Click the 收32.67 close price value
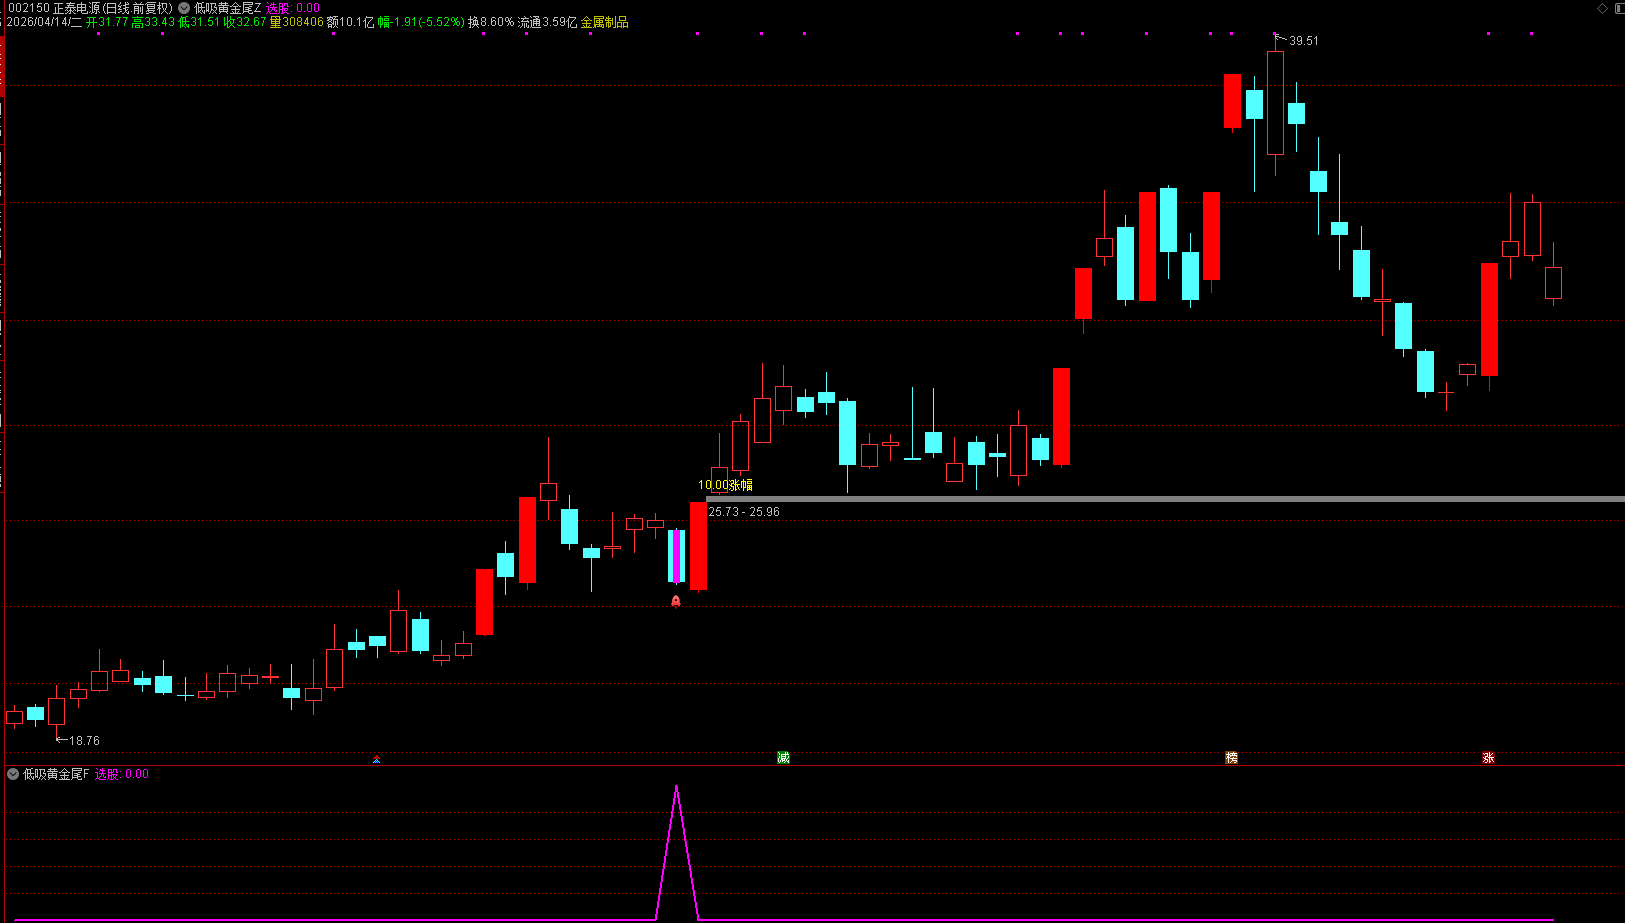This screenshot has width=1625, height=923. pos(245,22)
